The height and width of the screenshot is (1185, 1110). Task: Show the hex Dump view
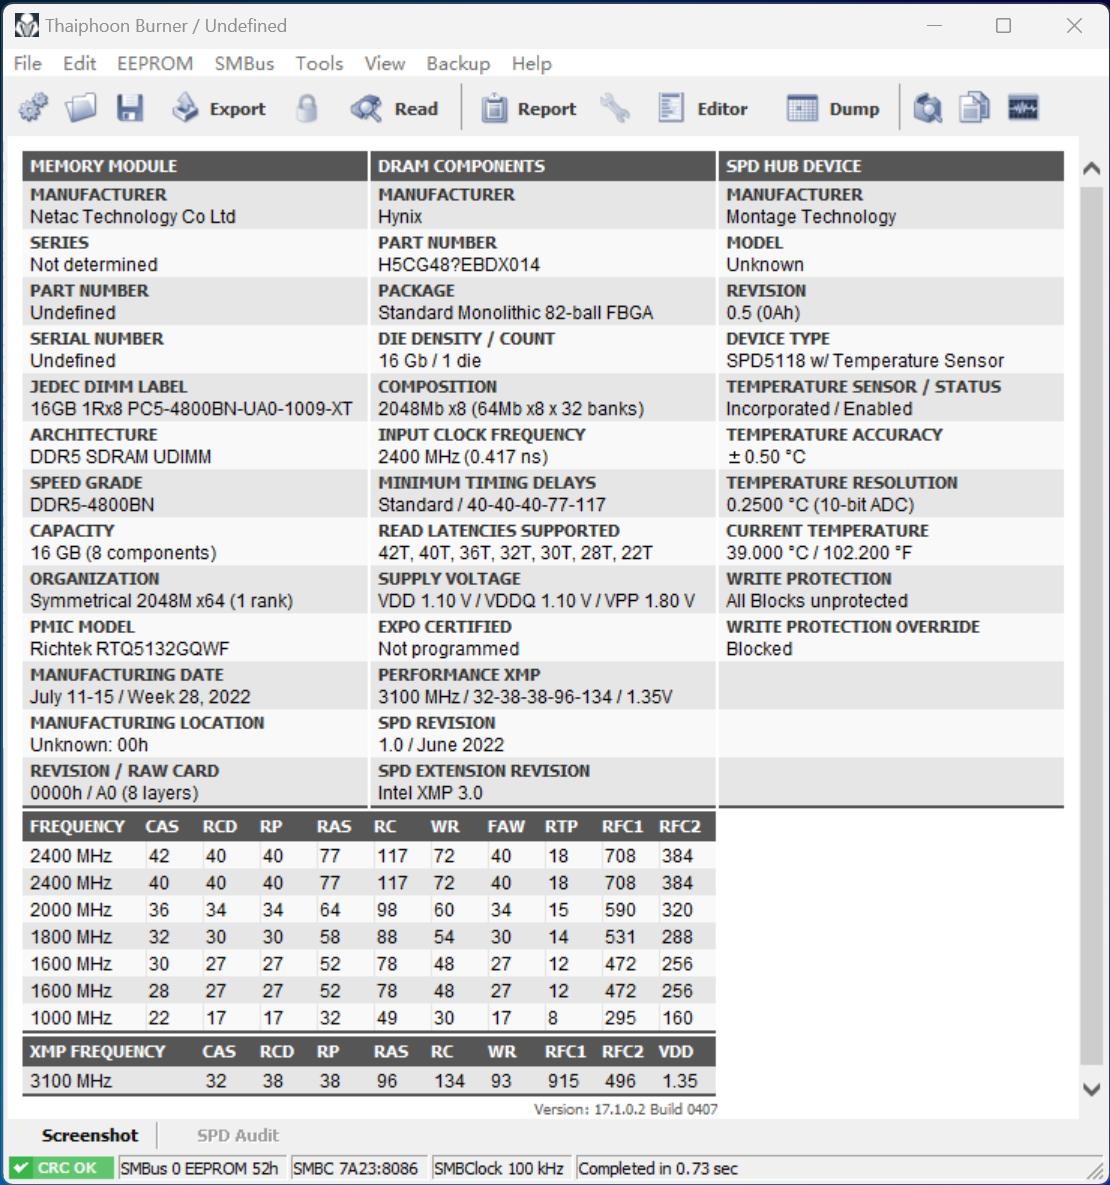click(833, 108)
